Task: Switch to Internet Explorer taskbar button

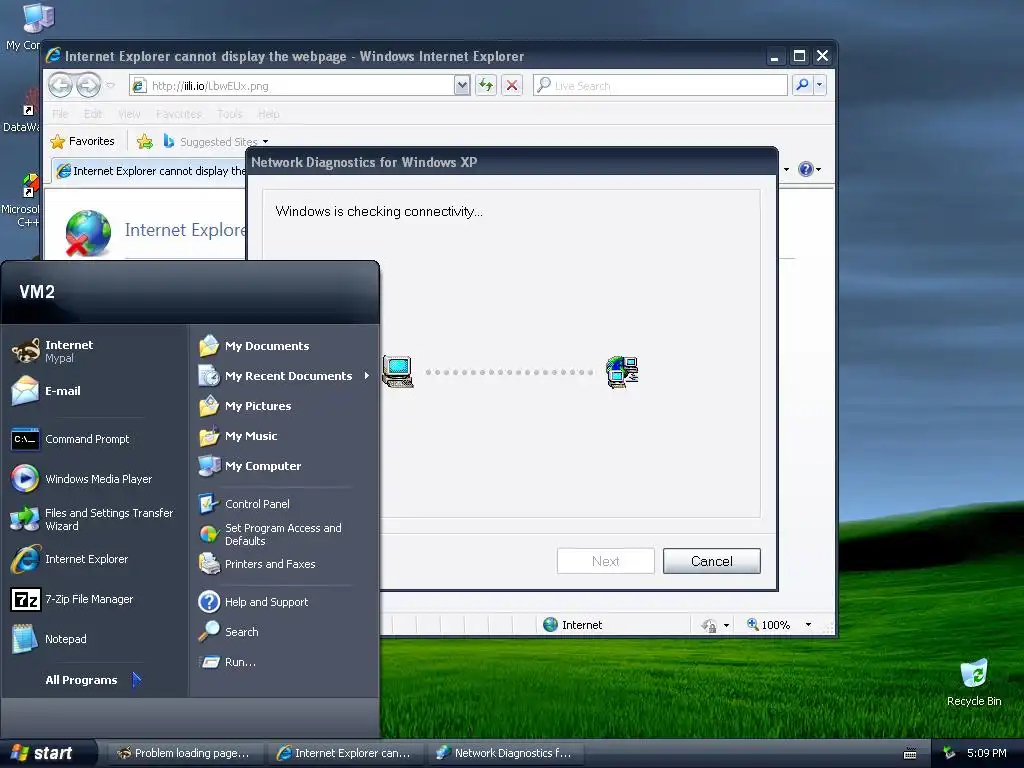Action: click(x=345, y=753)
